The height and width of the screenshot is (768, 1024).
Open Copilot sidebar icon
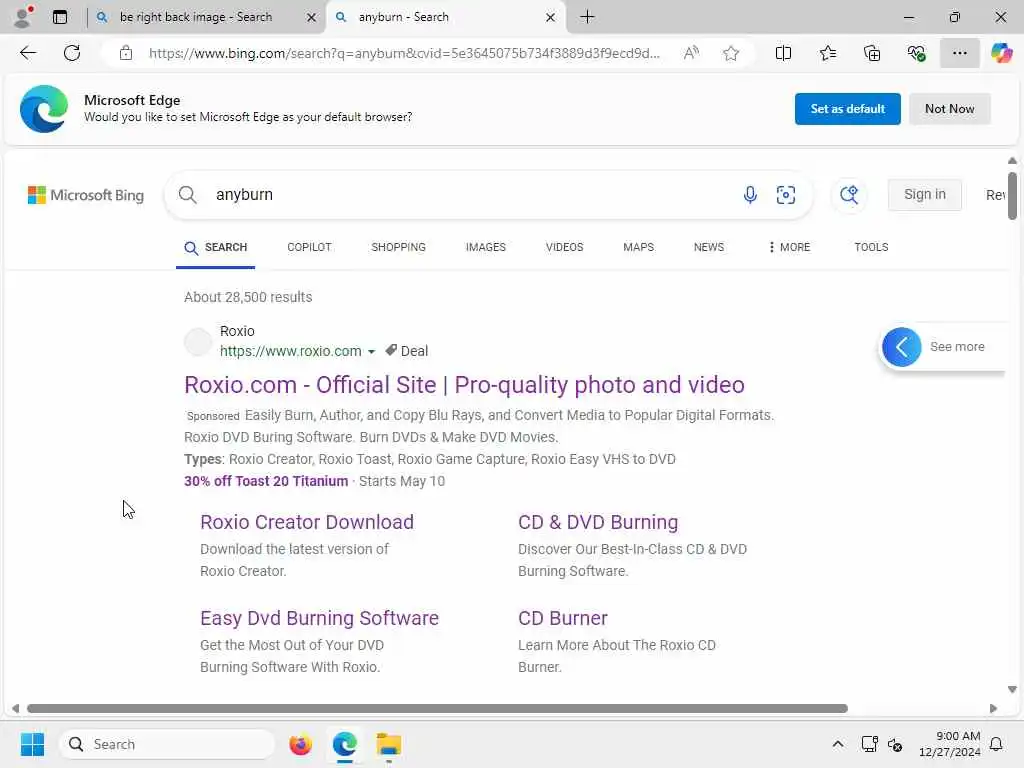[x=1001, y=53]
